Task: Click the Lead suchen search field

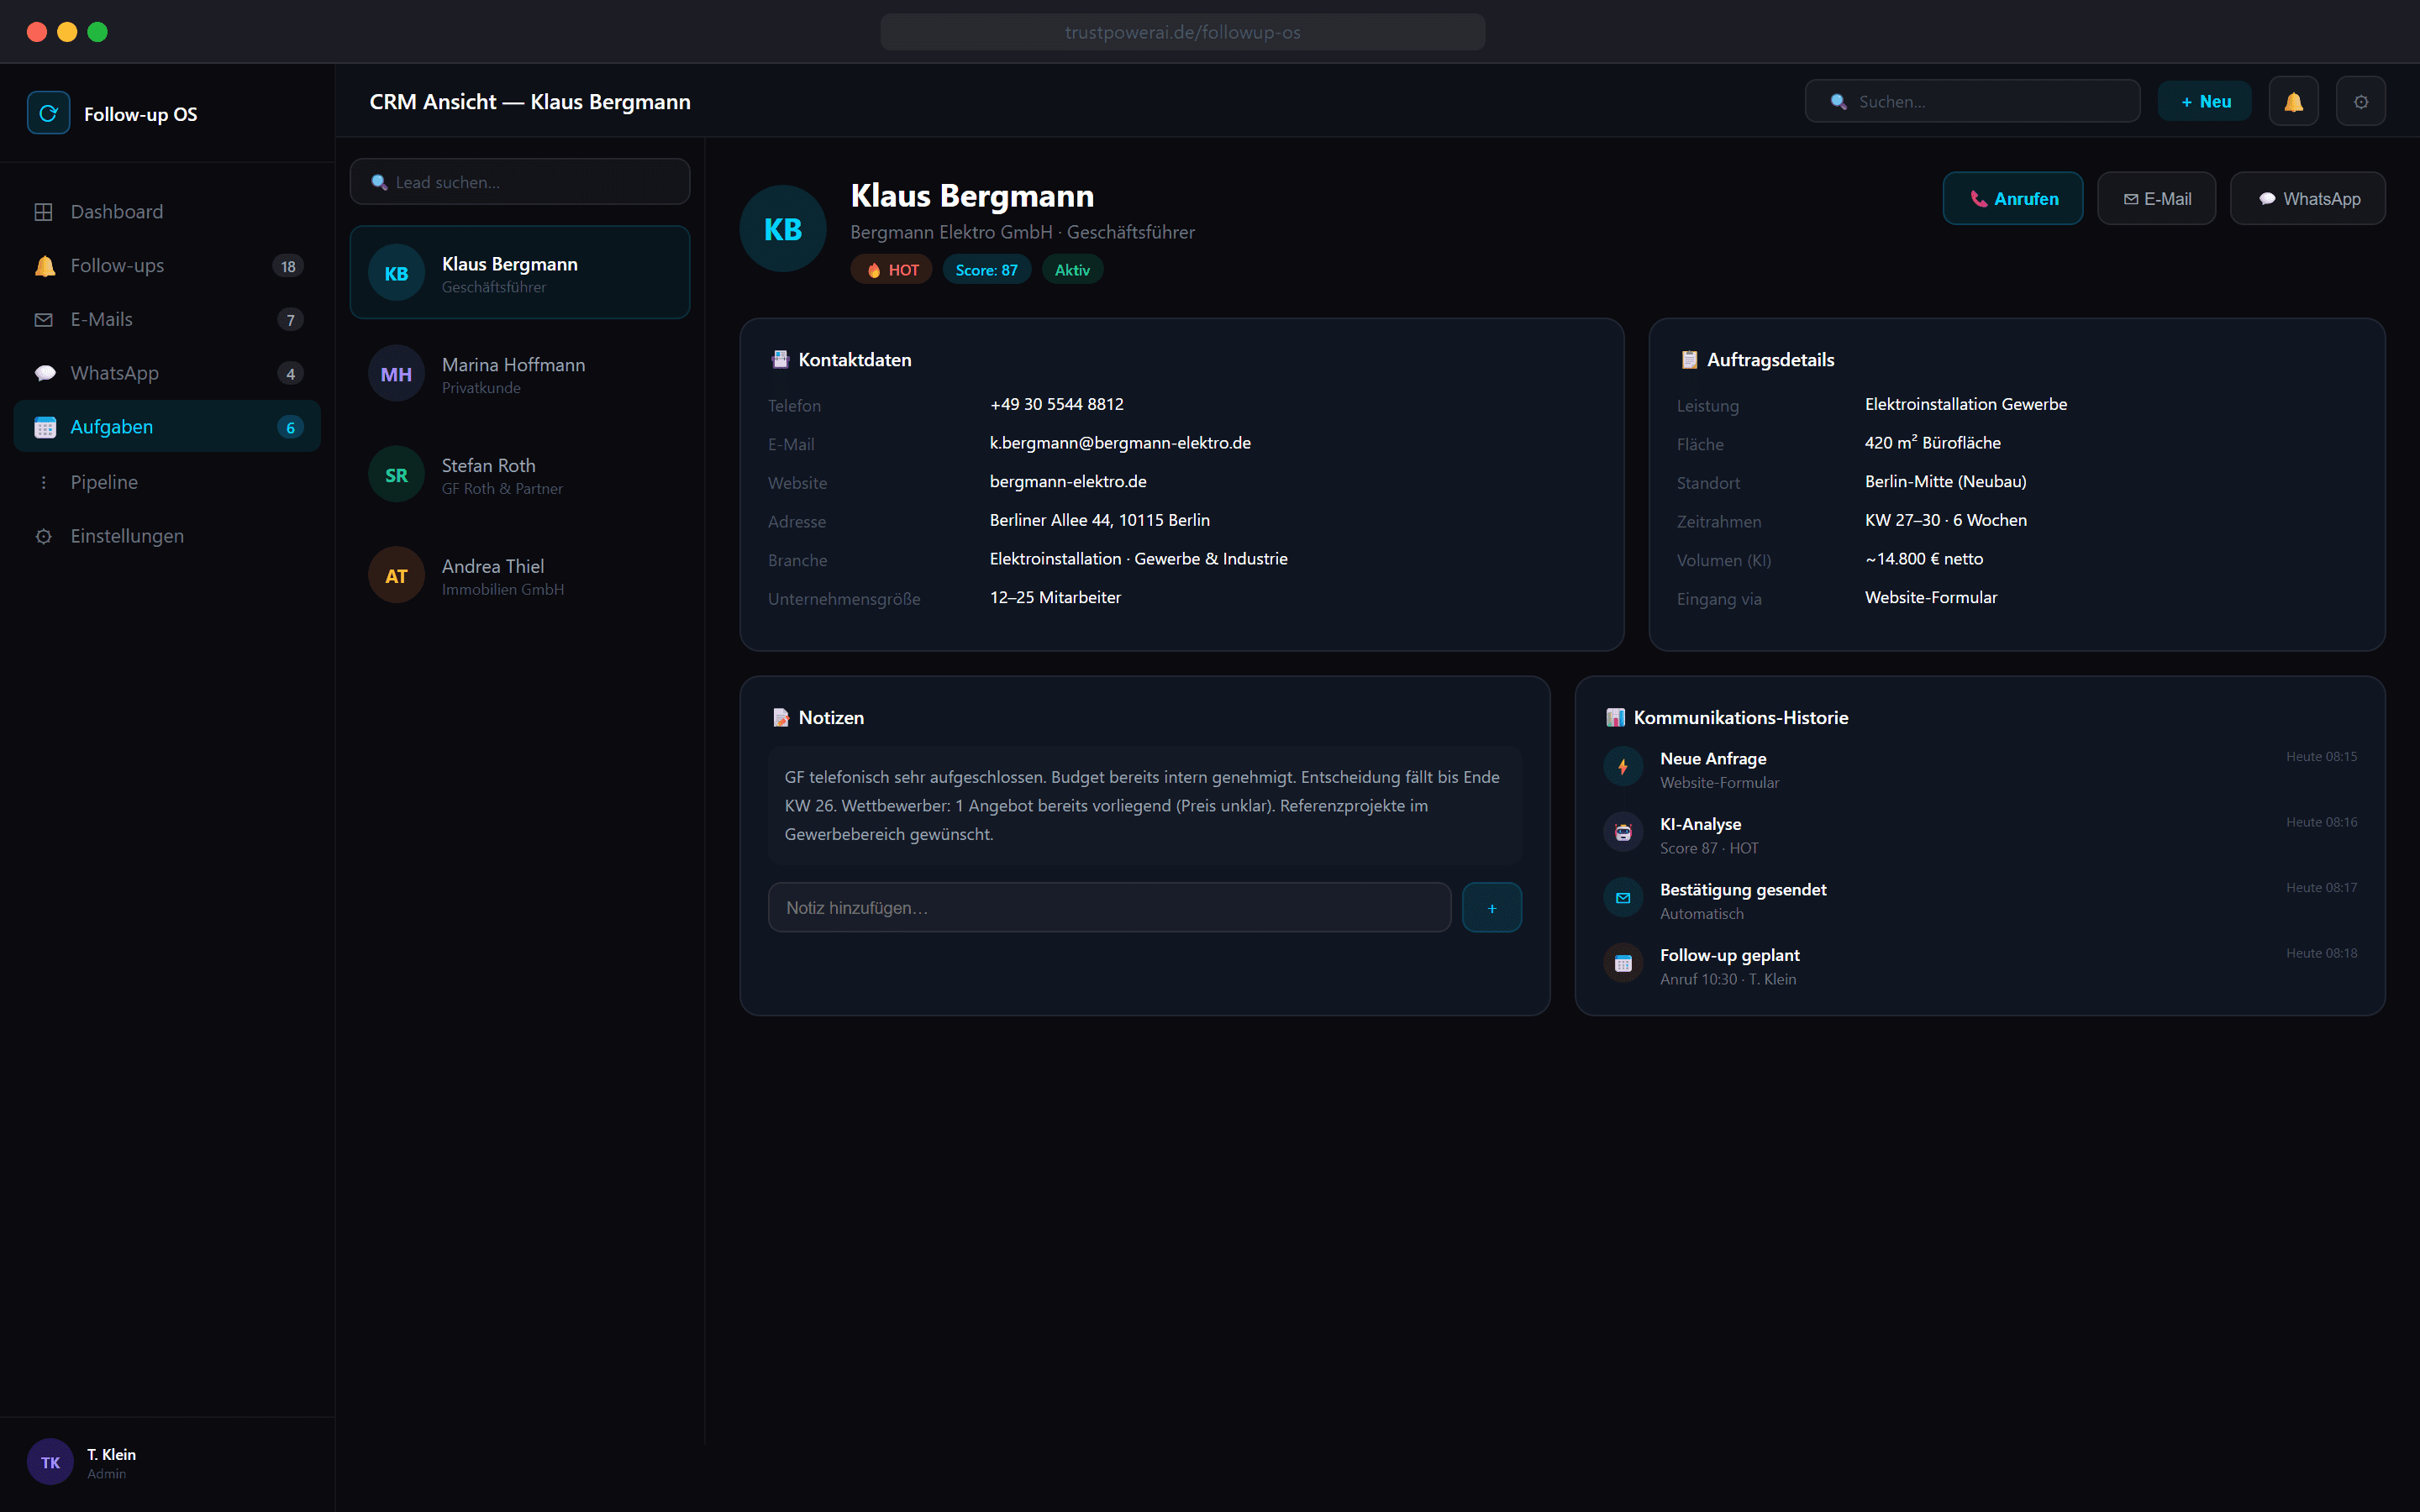Action: [520, 182]
